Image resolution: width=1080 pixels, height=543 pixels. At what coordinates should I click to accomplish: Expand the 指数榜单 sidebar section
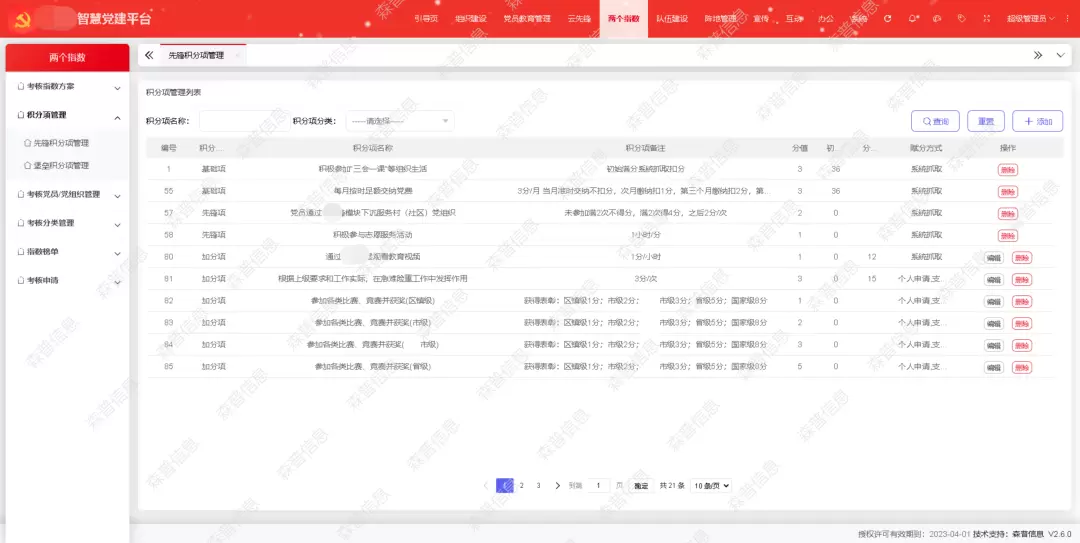(67, 252)
